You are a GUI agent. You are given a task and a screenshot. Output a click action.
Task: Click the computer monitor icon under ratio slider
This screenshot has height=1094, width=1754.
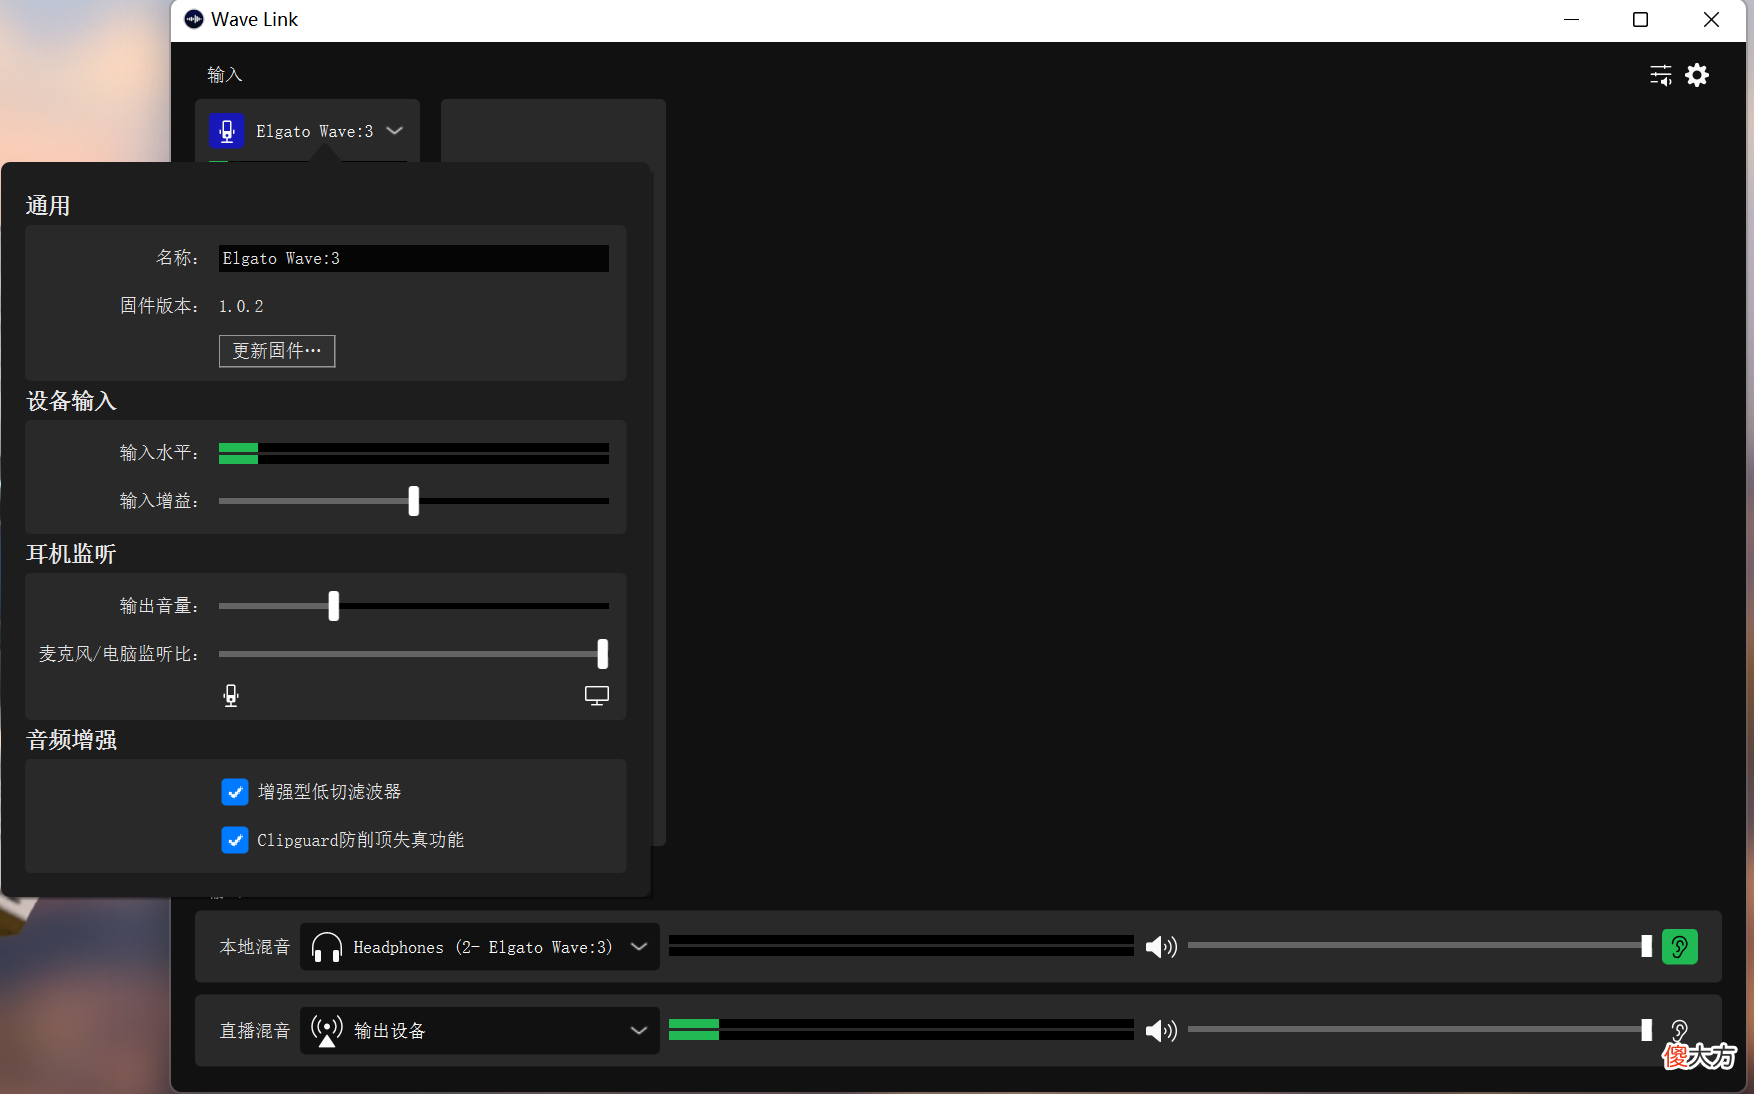tap(597, 696)
